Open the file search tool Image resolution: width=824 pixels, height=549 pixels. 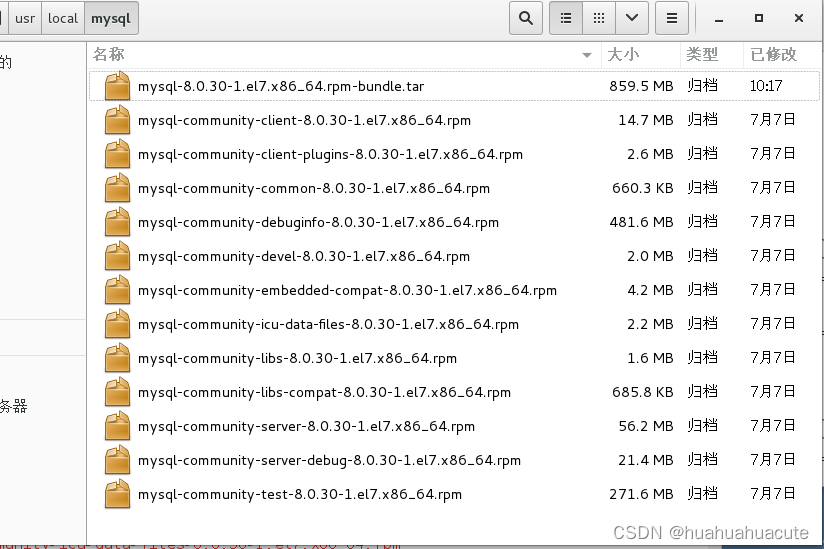click(526, 18)
